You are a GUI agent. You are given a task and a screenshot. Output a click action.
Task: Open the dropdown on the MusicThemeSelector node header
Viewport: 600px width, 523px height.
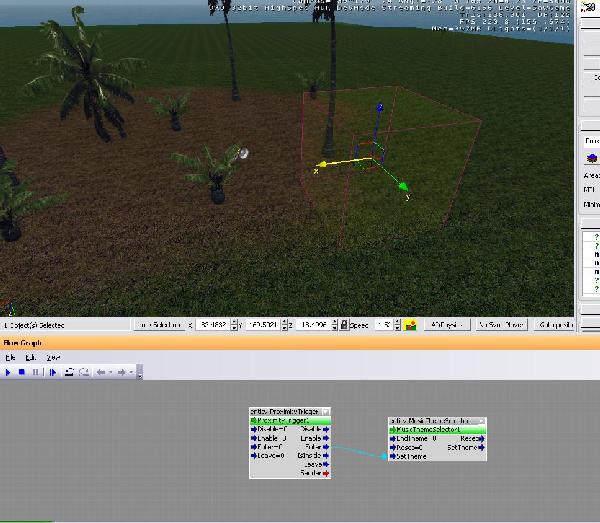pos(482,420)
